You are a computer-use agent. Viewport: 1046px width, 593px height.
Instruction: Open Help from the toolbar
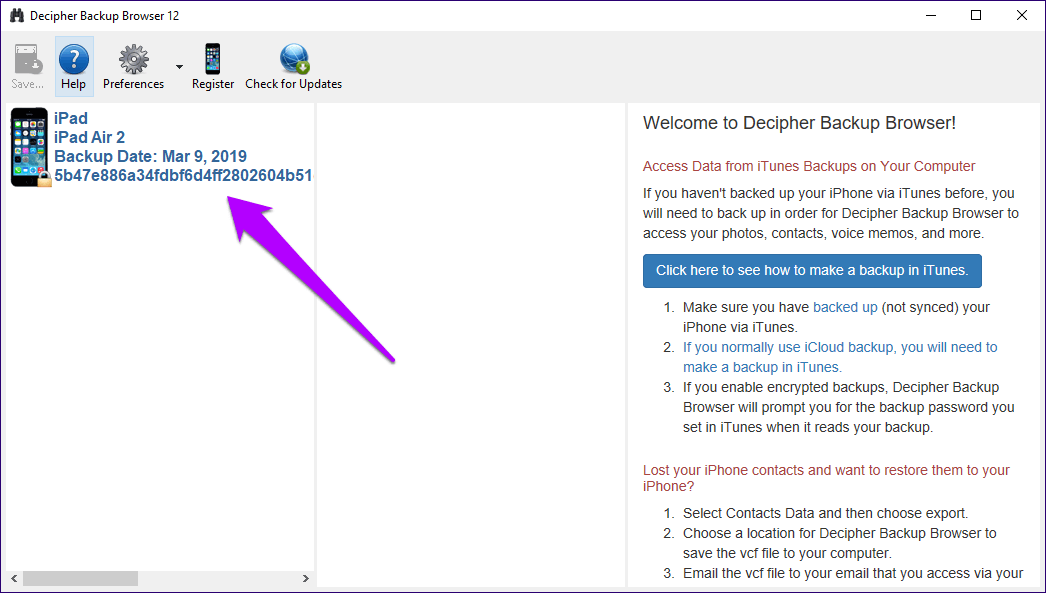[x=73, y=66]
